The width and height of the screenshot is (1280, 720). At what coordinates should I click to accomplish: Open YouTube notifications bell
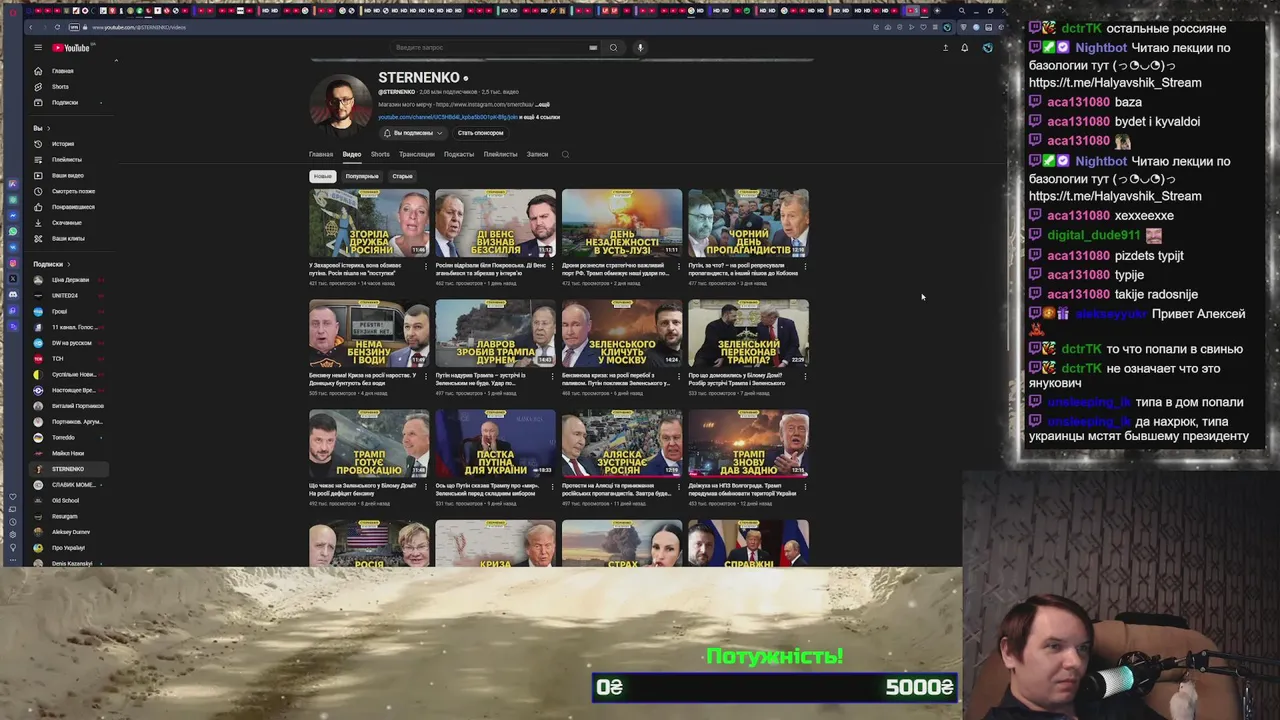pos(965,48)
